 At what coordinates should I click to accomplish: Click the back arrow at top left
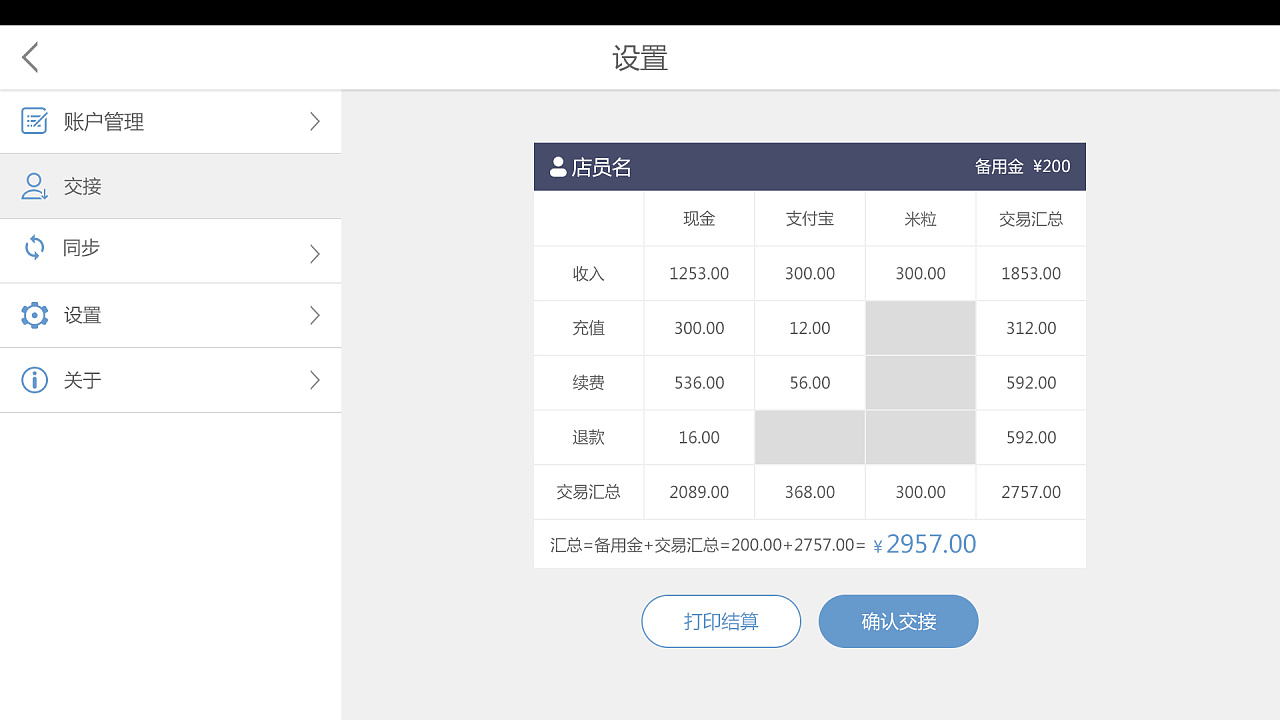[29, 56]
